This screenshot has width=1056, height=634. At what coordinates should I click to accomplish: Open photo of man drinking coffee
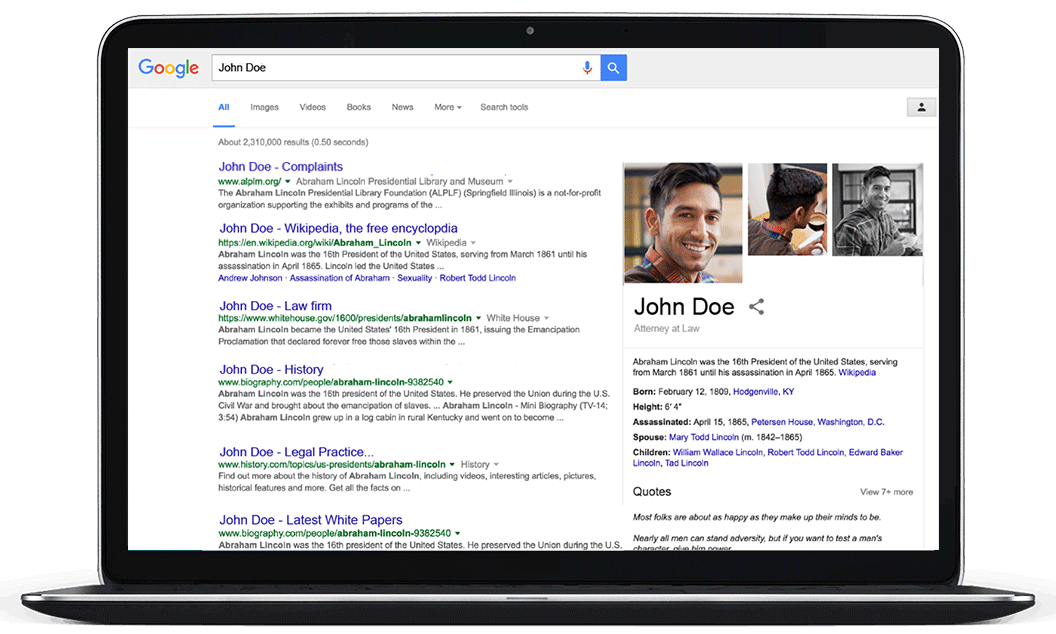787,209
